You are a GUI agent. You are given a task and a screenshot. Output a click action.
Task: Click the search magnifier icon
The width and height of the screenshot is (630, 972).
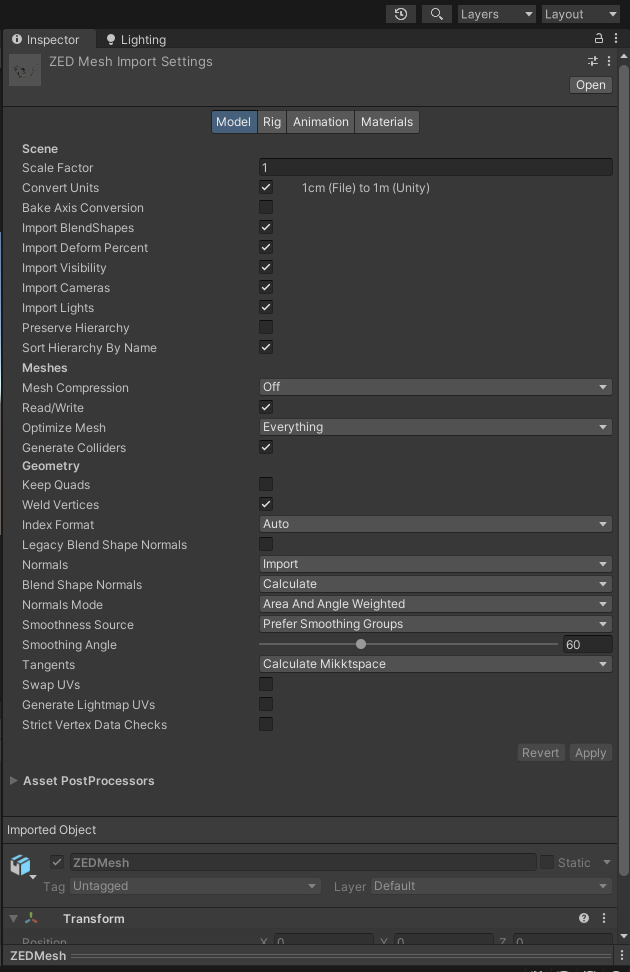(437, 14)
